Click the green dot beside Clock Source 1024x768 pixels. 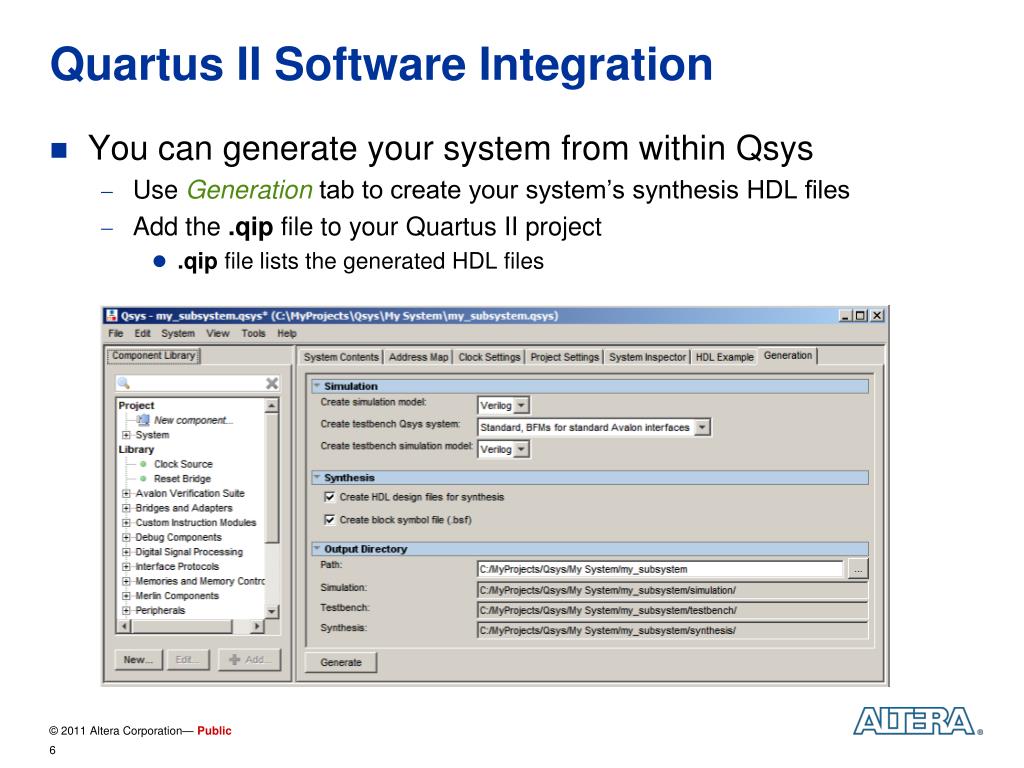[x=143, y=464]
